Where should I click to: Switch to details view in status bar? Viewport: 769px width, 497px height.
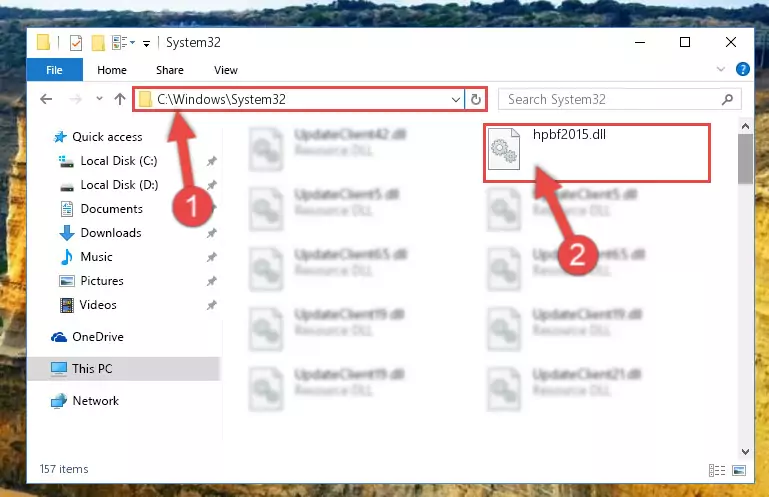(x=717, y=471)
